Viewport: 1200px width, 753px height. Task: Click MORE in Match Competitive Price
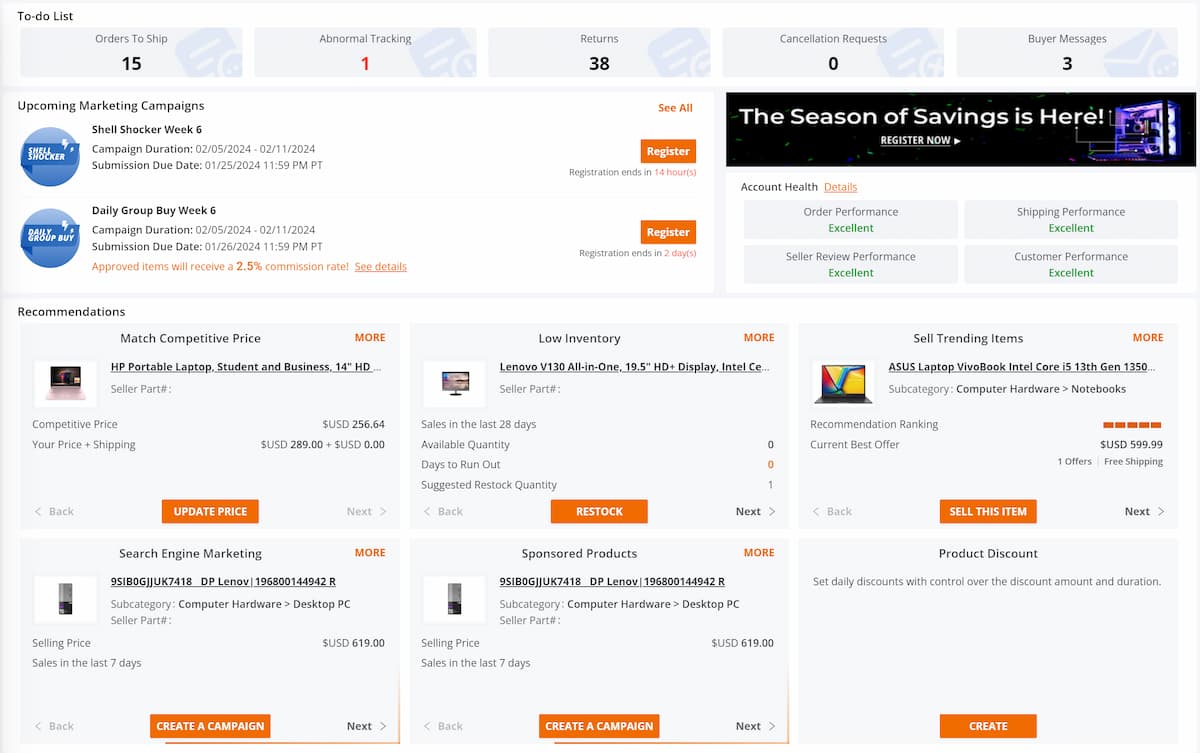370,338
